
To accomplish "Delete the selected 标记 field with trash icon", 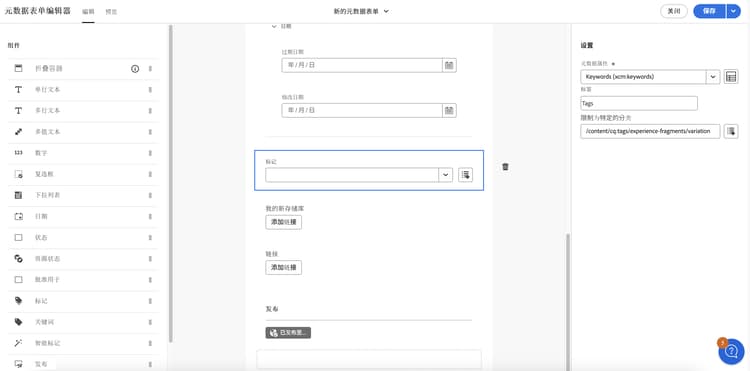I will click(506, 167).
